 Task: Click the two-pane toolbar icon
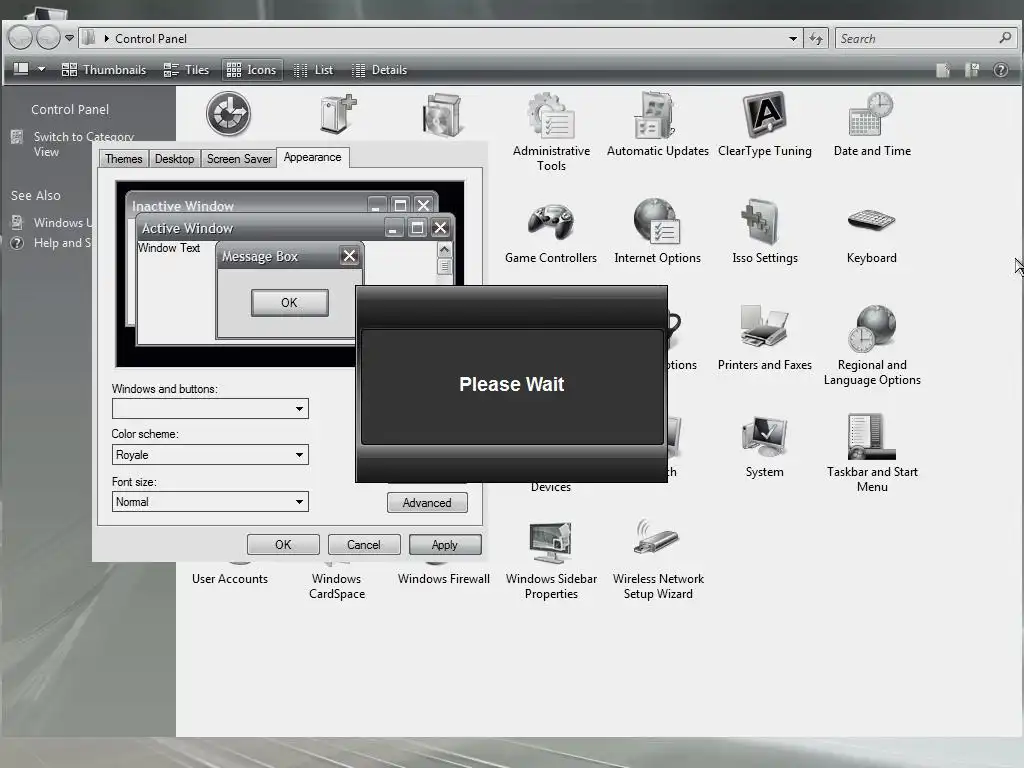pyautogui.click(x=972, y=70)
